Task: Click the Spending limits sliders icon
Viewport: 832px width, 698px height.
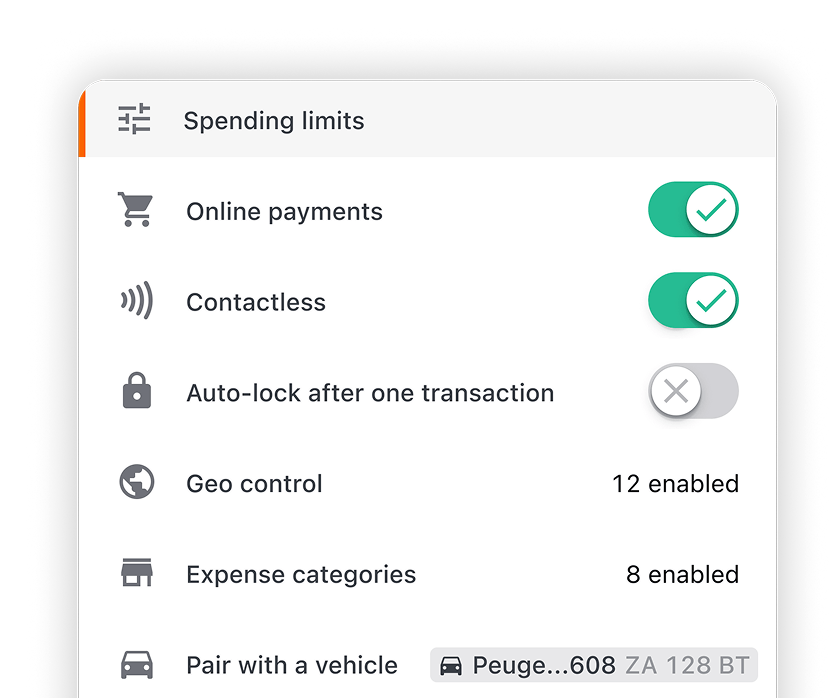Action: pyautogui.click(x=134, y=118)
